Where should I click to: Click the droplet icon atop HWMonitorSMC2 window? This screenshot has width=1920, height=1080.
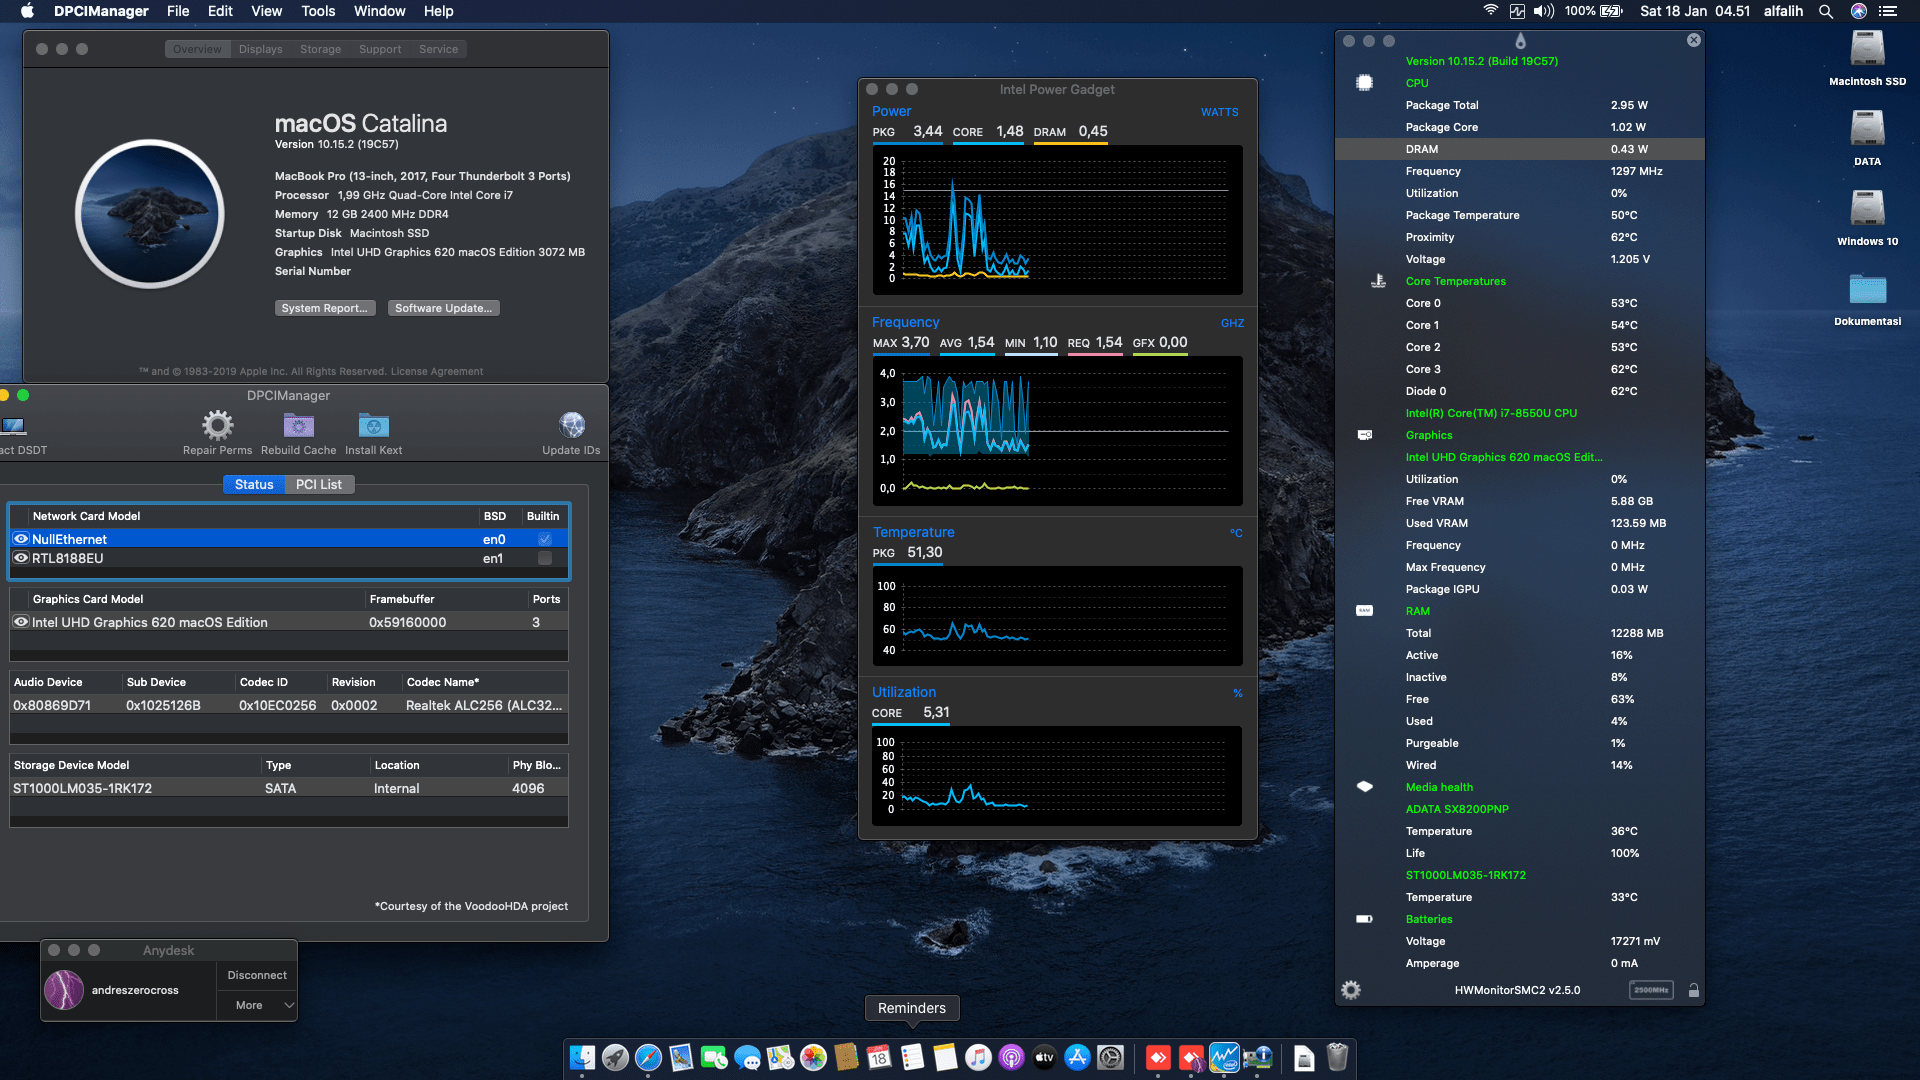click(1520, 41)
